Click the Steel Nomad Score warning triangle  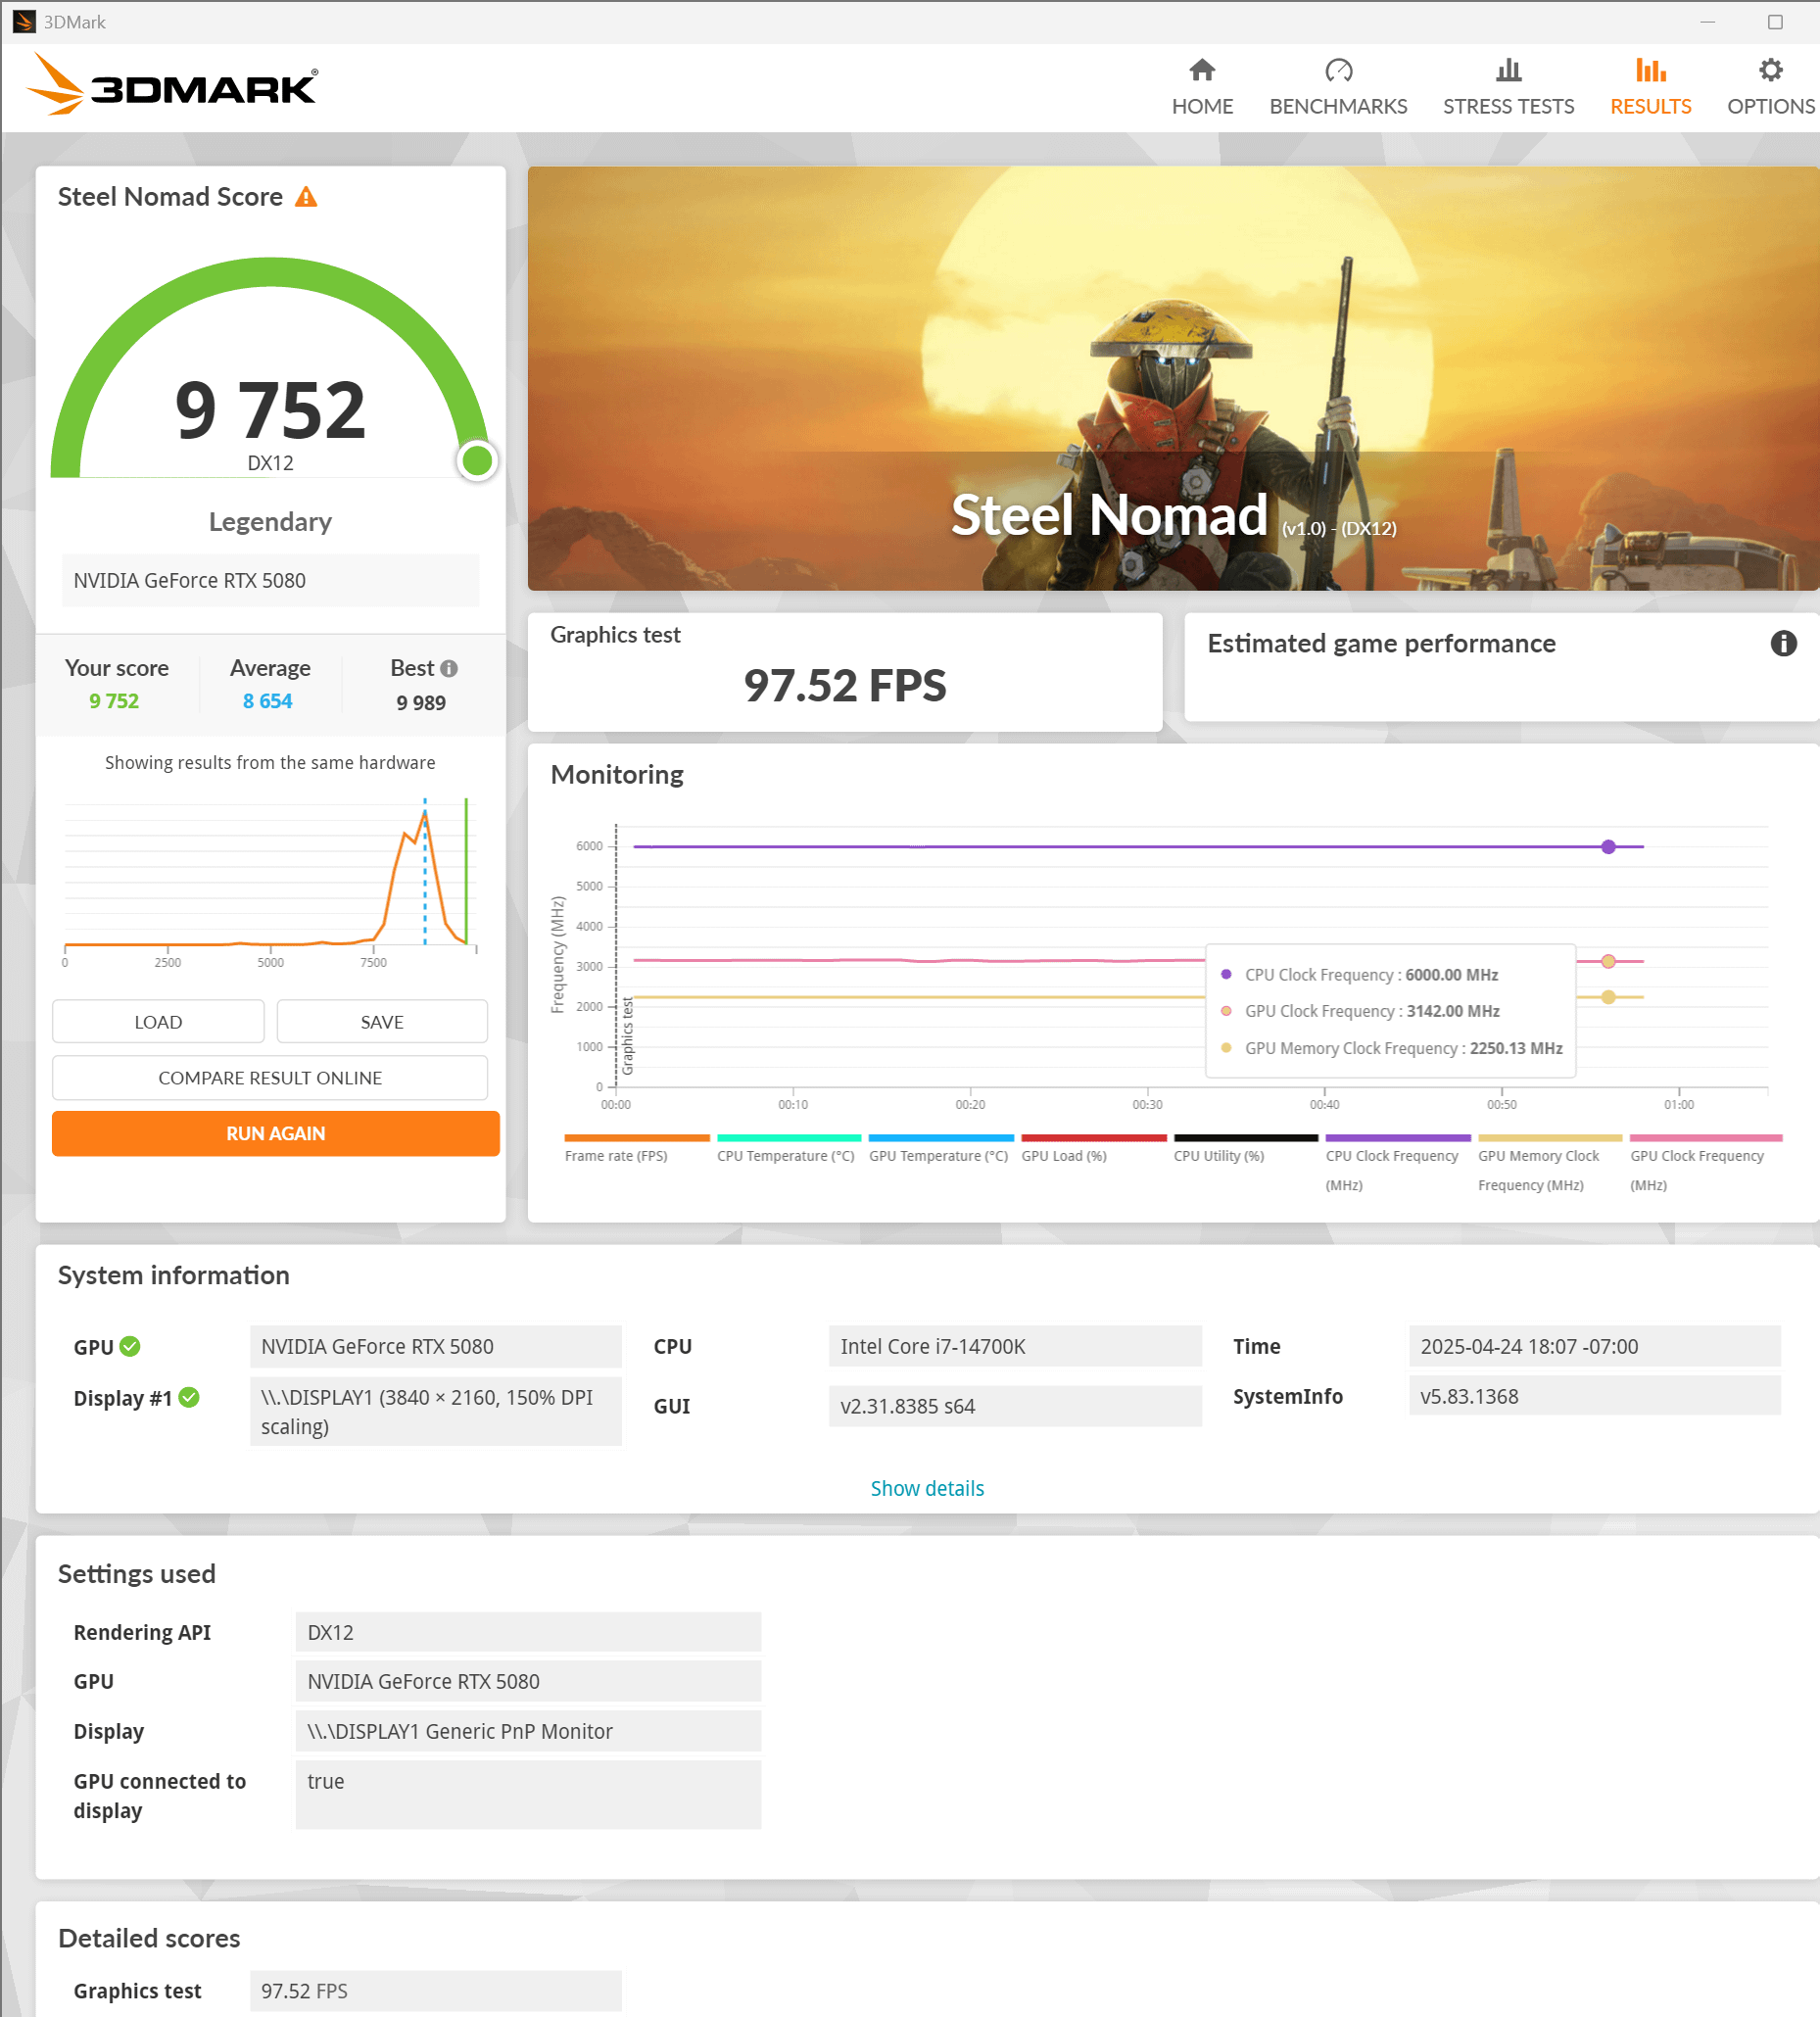click(x=306, y=197)
